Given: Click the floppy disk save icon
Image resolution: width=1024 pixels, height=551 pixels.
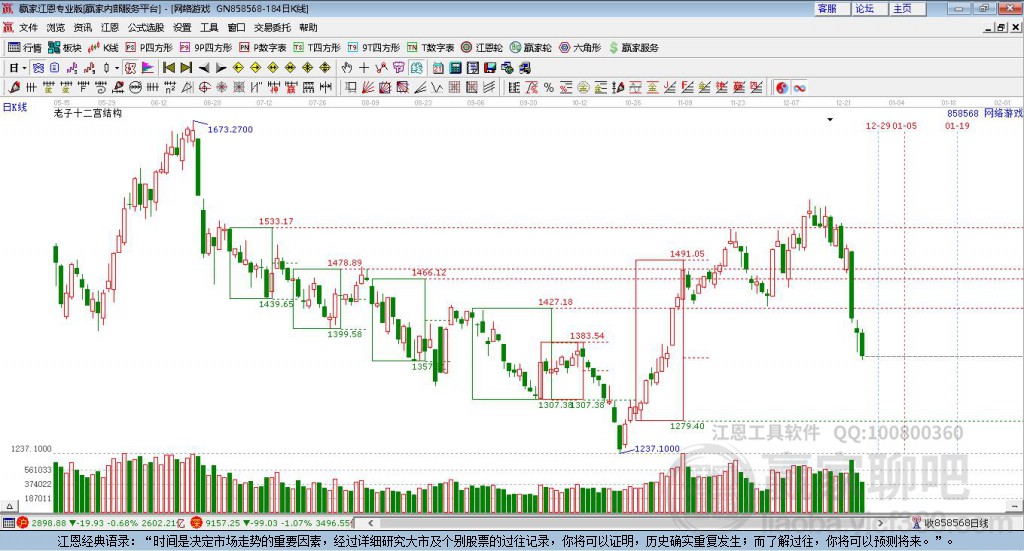Looking at the screenshot, I should (x=490, y=67).
